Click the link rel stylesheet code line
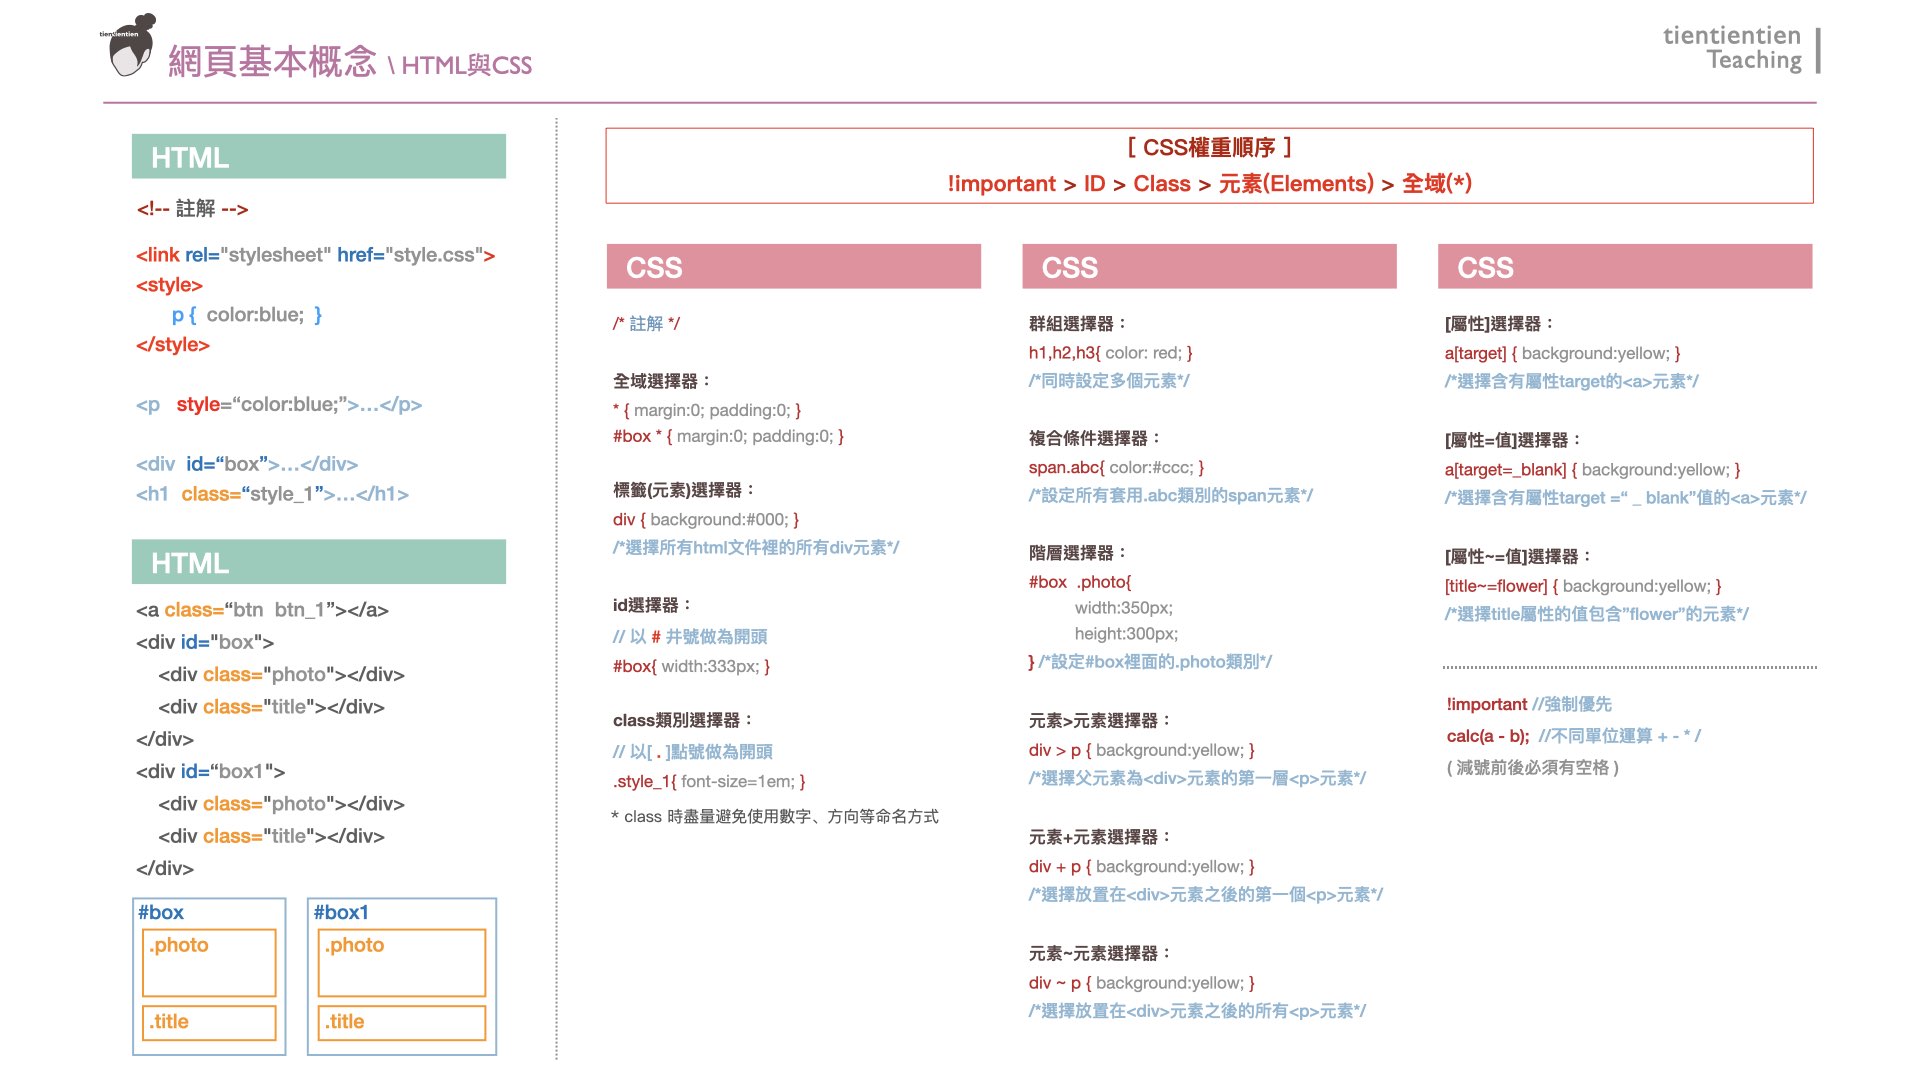The image size is (1920, 1080). (x=315, y=255)
